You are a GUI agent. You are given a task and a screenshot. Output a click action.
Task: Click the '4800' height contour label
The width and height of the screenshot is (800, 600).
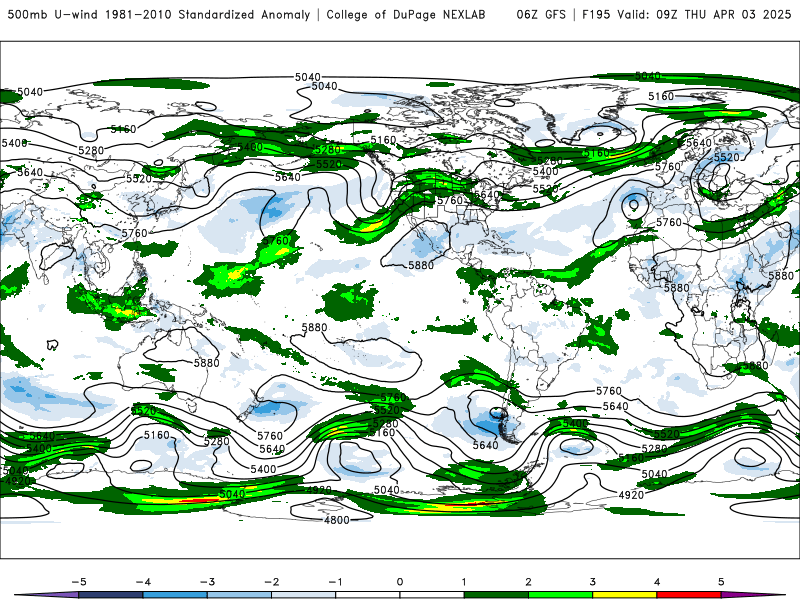click(x=337, y=520)
